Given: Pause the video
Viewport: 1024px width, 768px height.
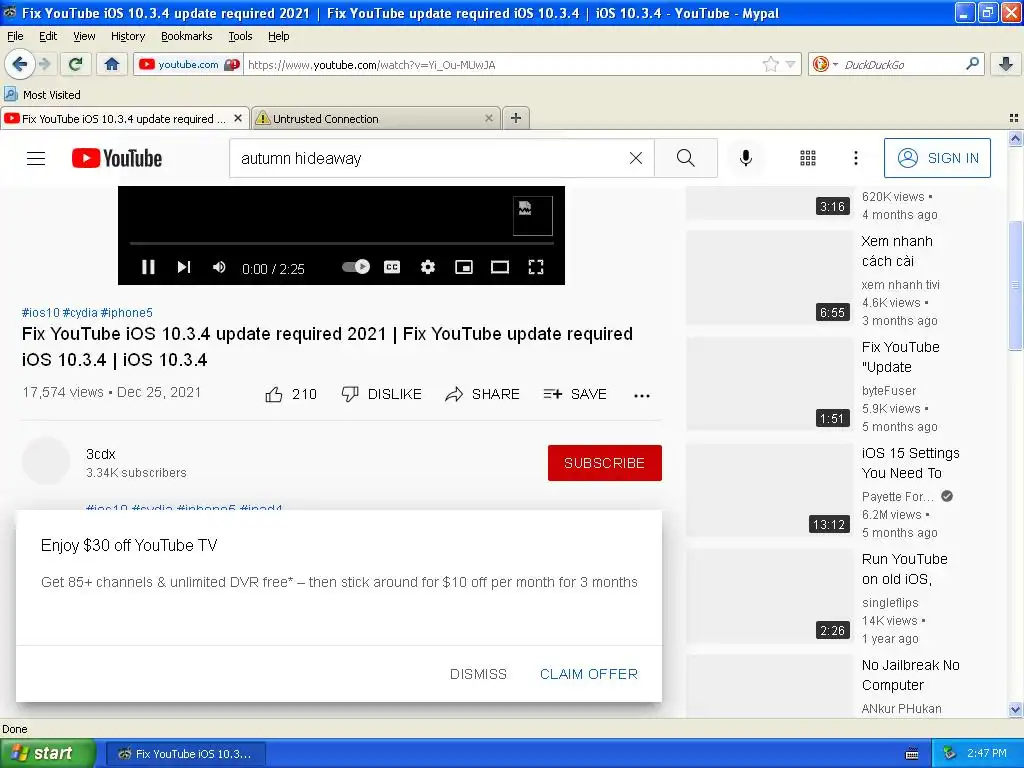Looking at the screenshot, I should (x=148, y=267).
